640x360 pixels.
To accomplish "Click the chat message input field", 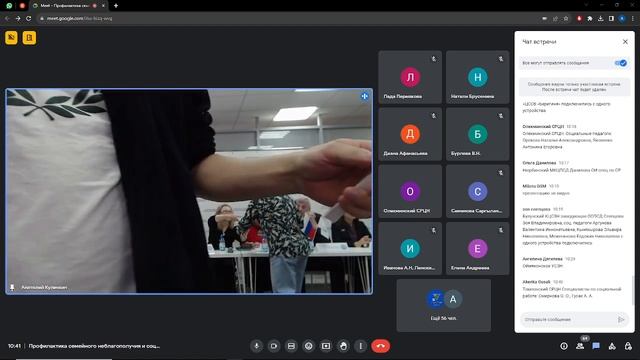I will tap(567, 319).
